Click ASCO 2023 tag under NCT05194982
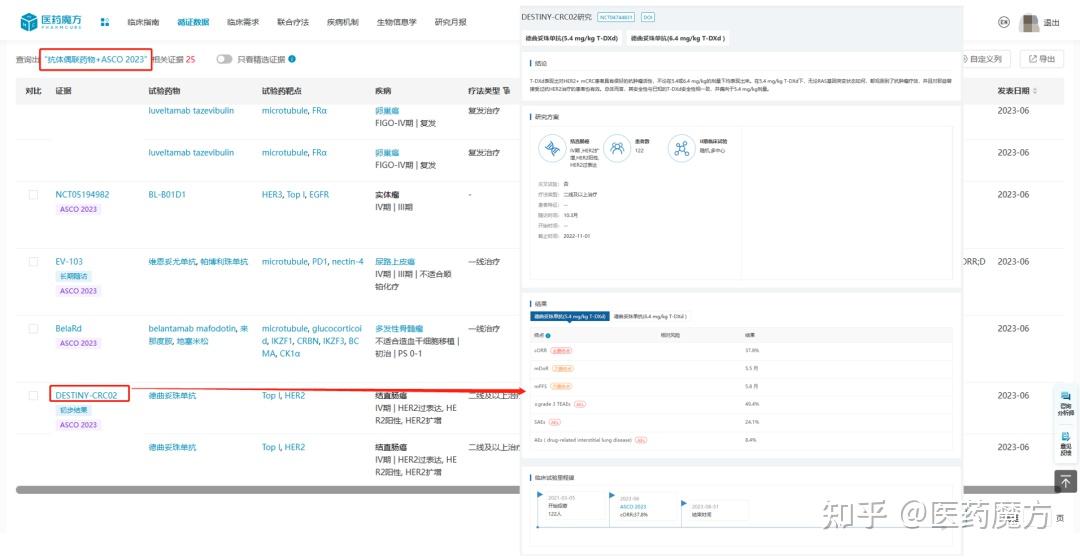 tap(79, 209)
